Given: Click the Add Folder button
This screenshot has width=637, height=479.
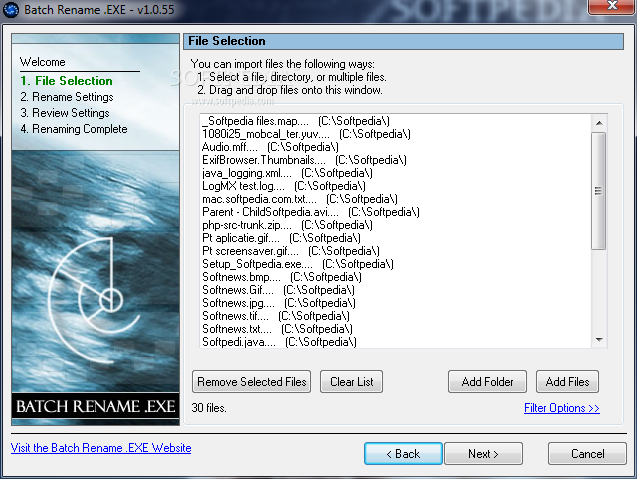Looking at the screenshot, I should click(x=488, y=381).
